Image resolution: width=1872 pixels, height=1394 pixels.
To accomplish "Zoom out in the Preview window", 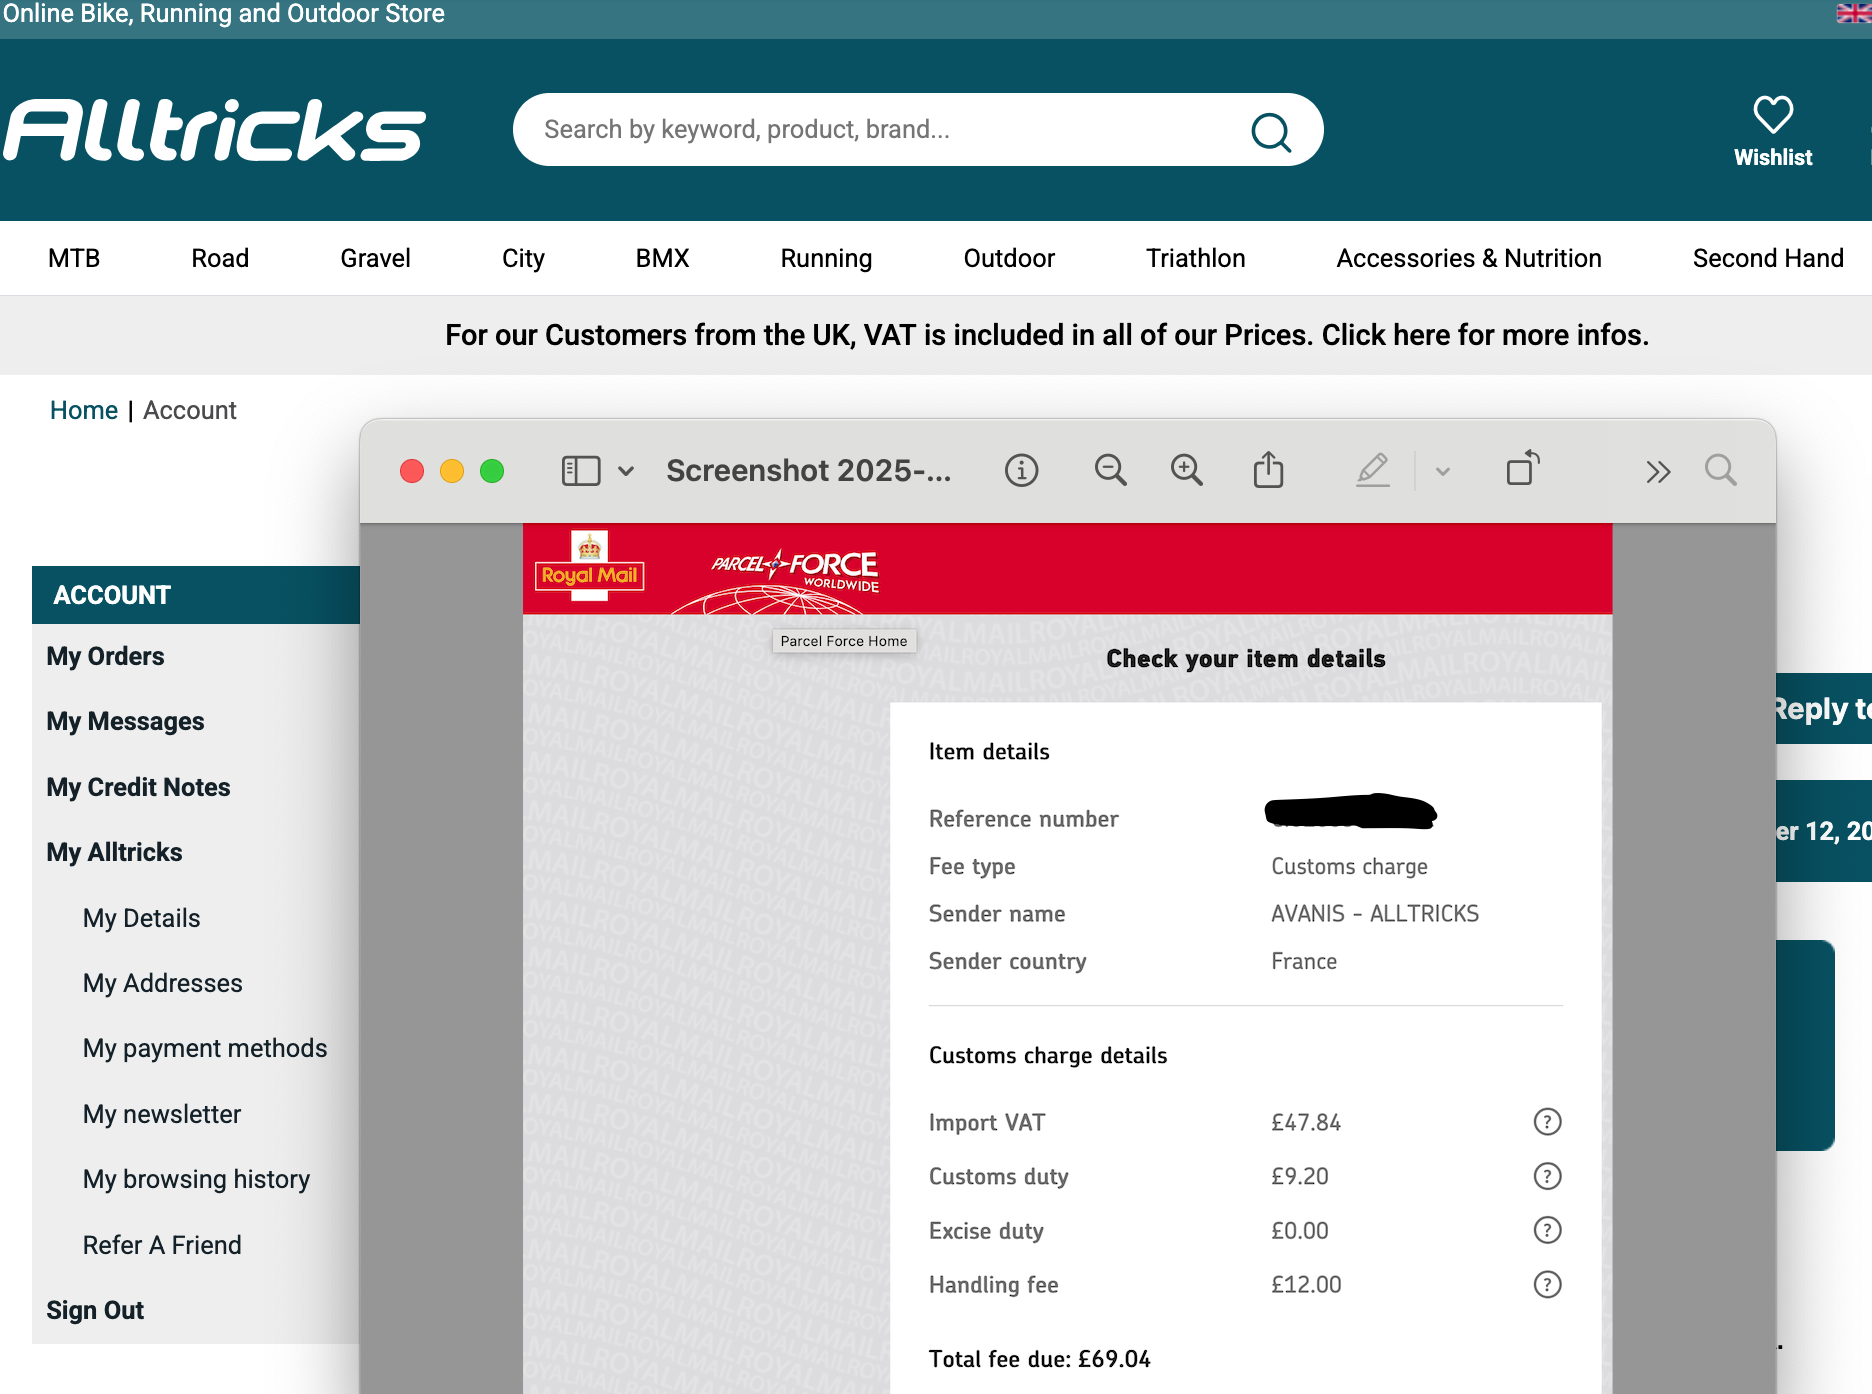I will coord(1110,470).
